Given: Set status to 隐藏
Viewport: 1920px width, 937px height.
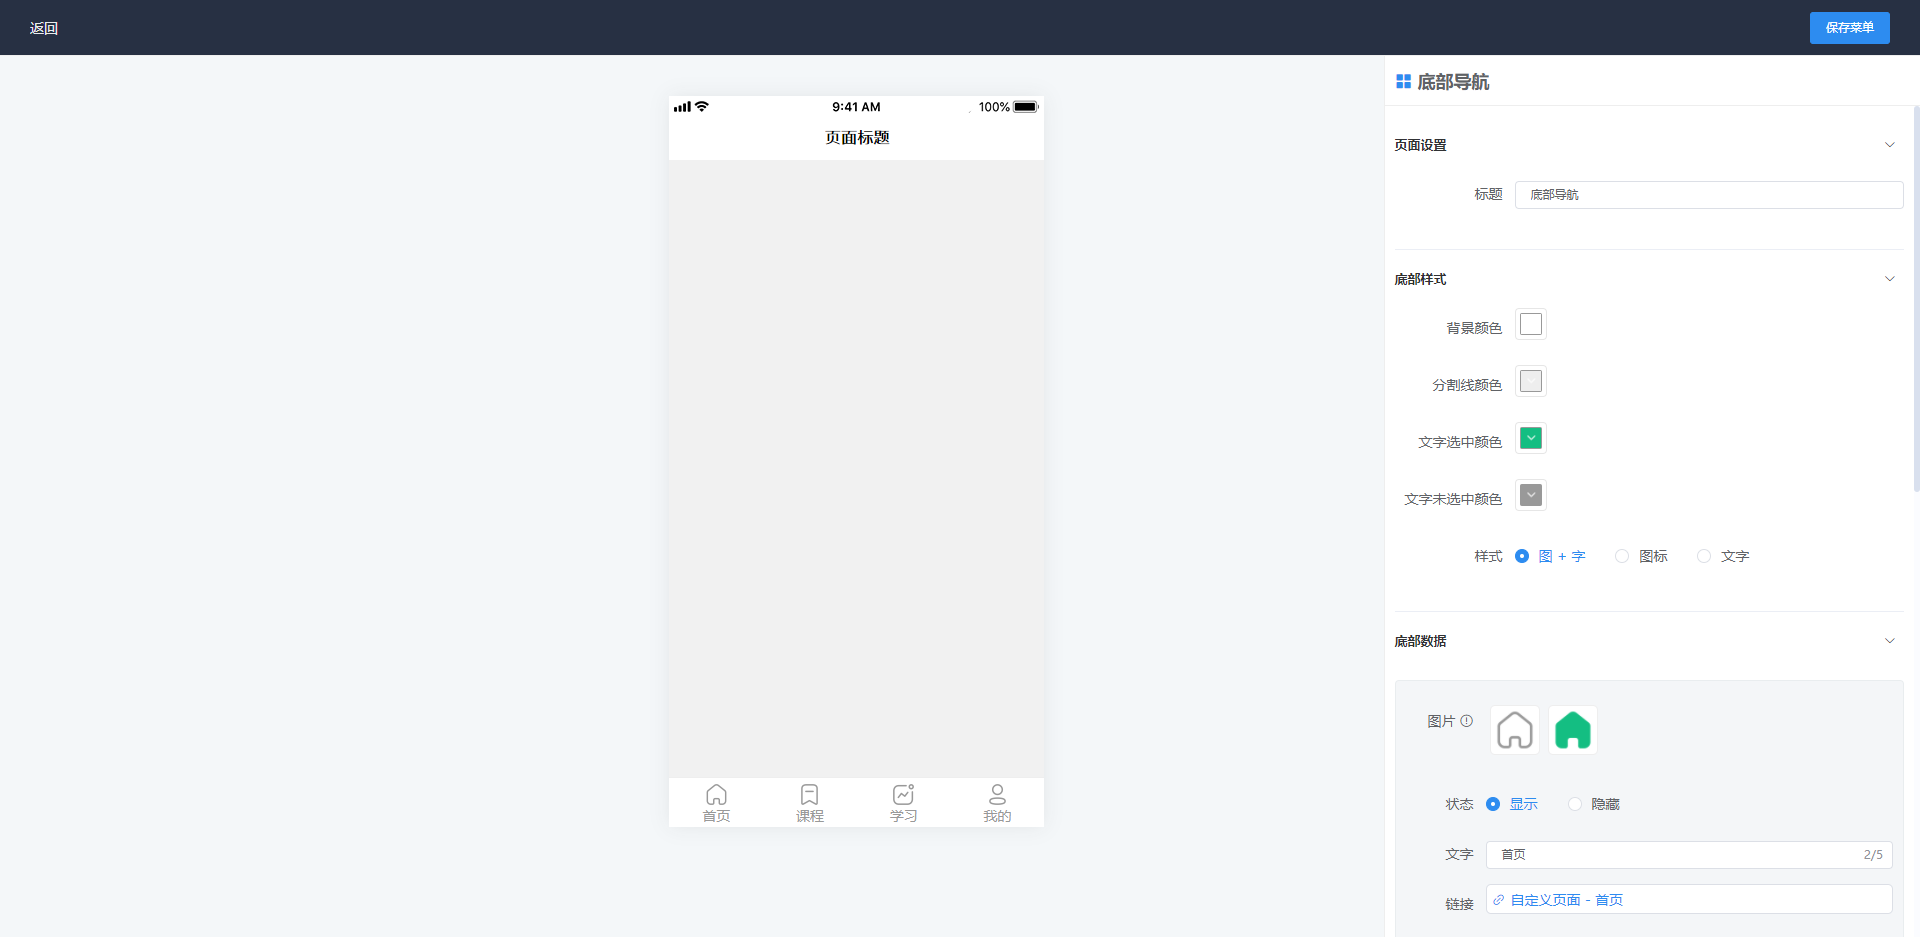Looking at the screenshot, I should tap(1575, 804).
